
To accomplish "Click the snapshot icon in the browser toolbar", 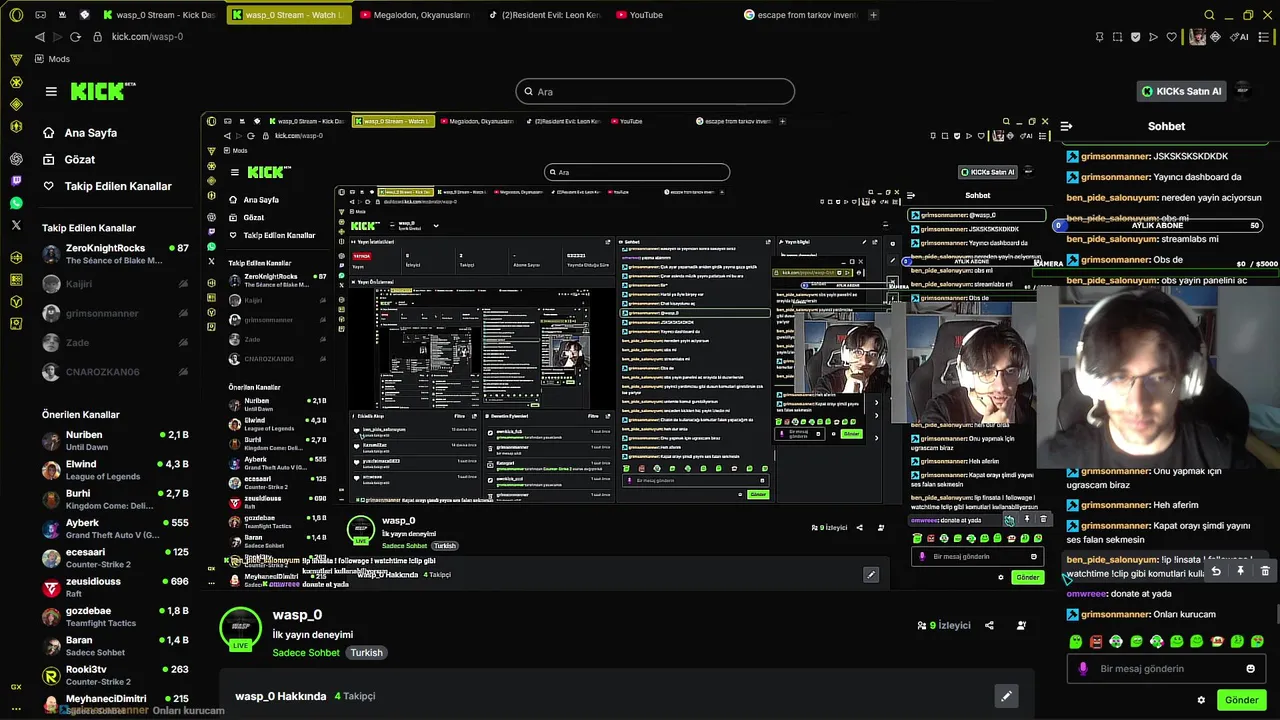I will click(x=1117, y=37).
